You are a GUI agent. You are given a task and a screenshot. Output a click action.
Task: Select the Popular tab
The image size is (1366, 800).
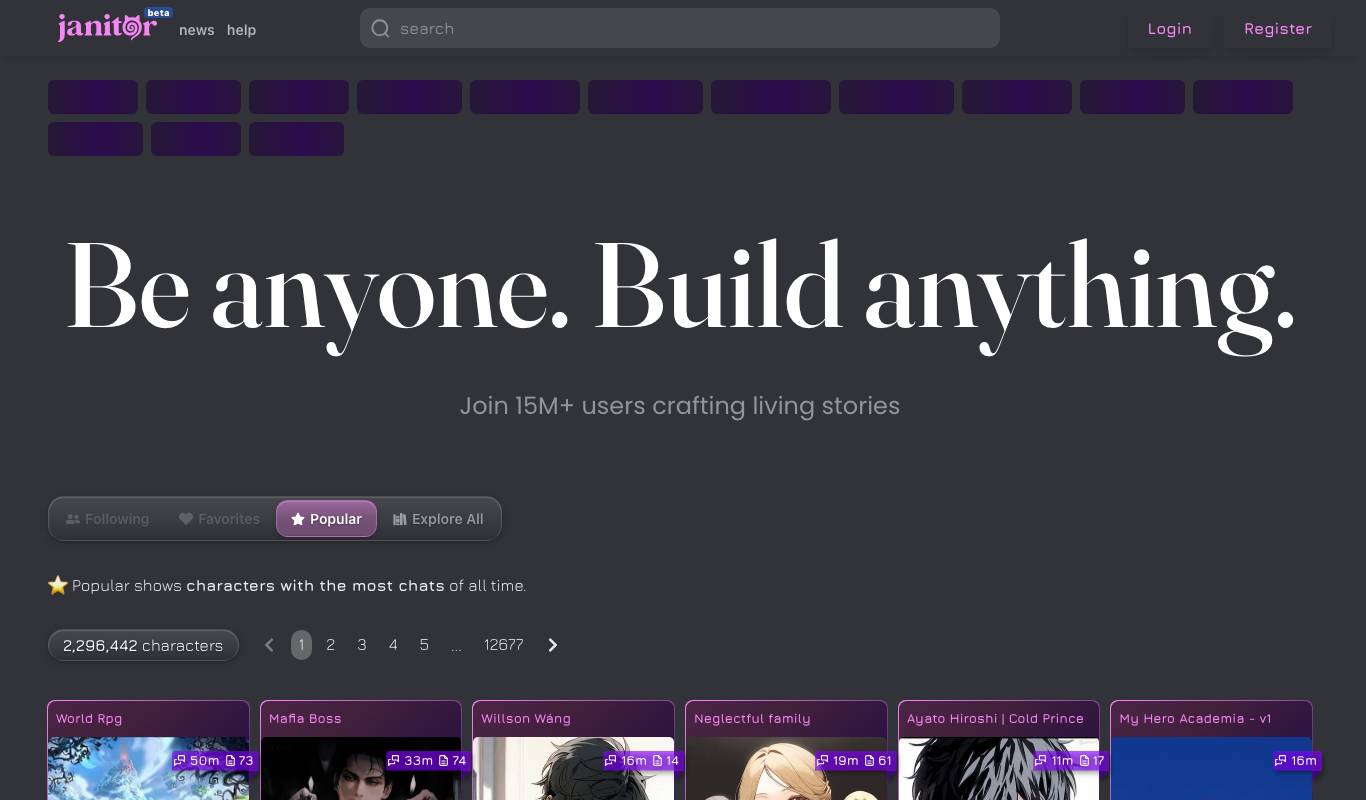pyautogui.click(x=326, y=519)
